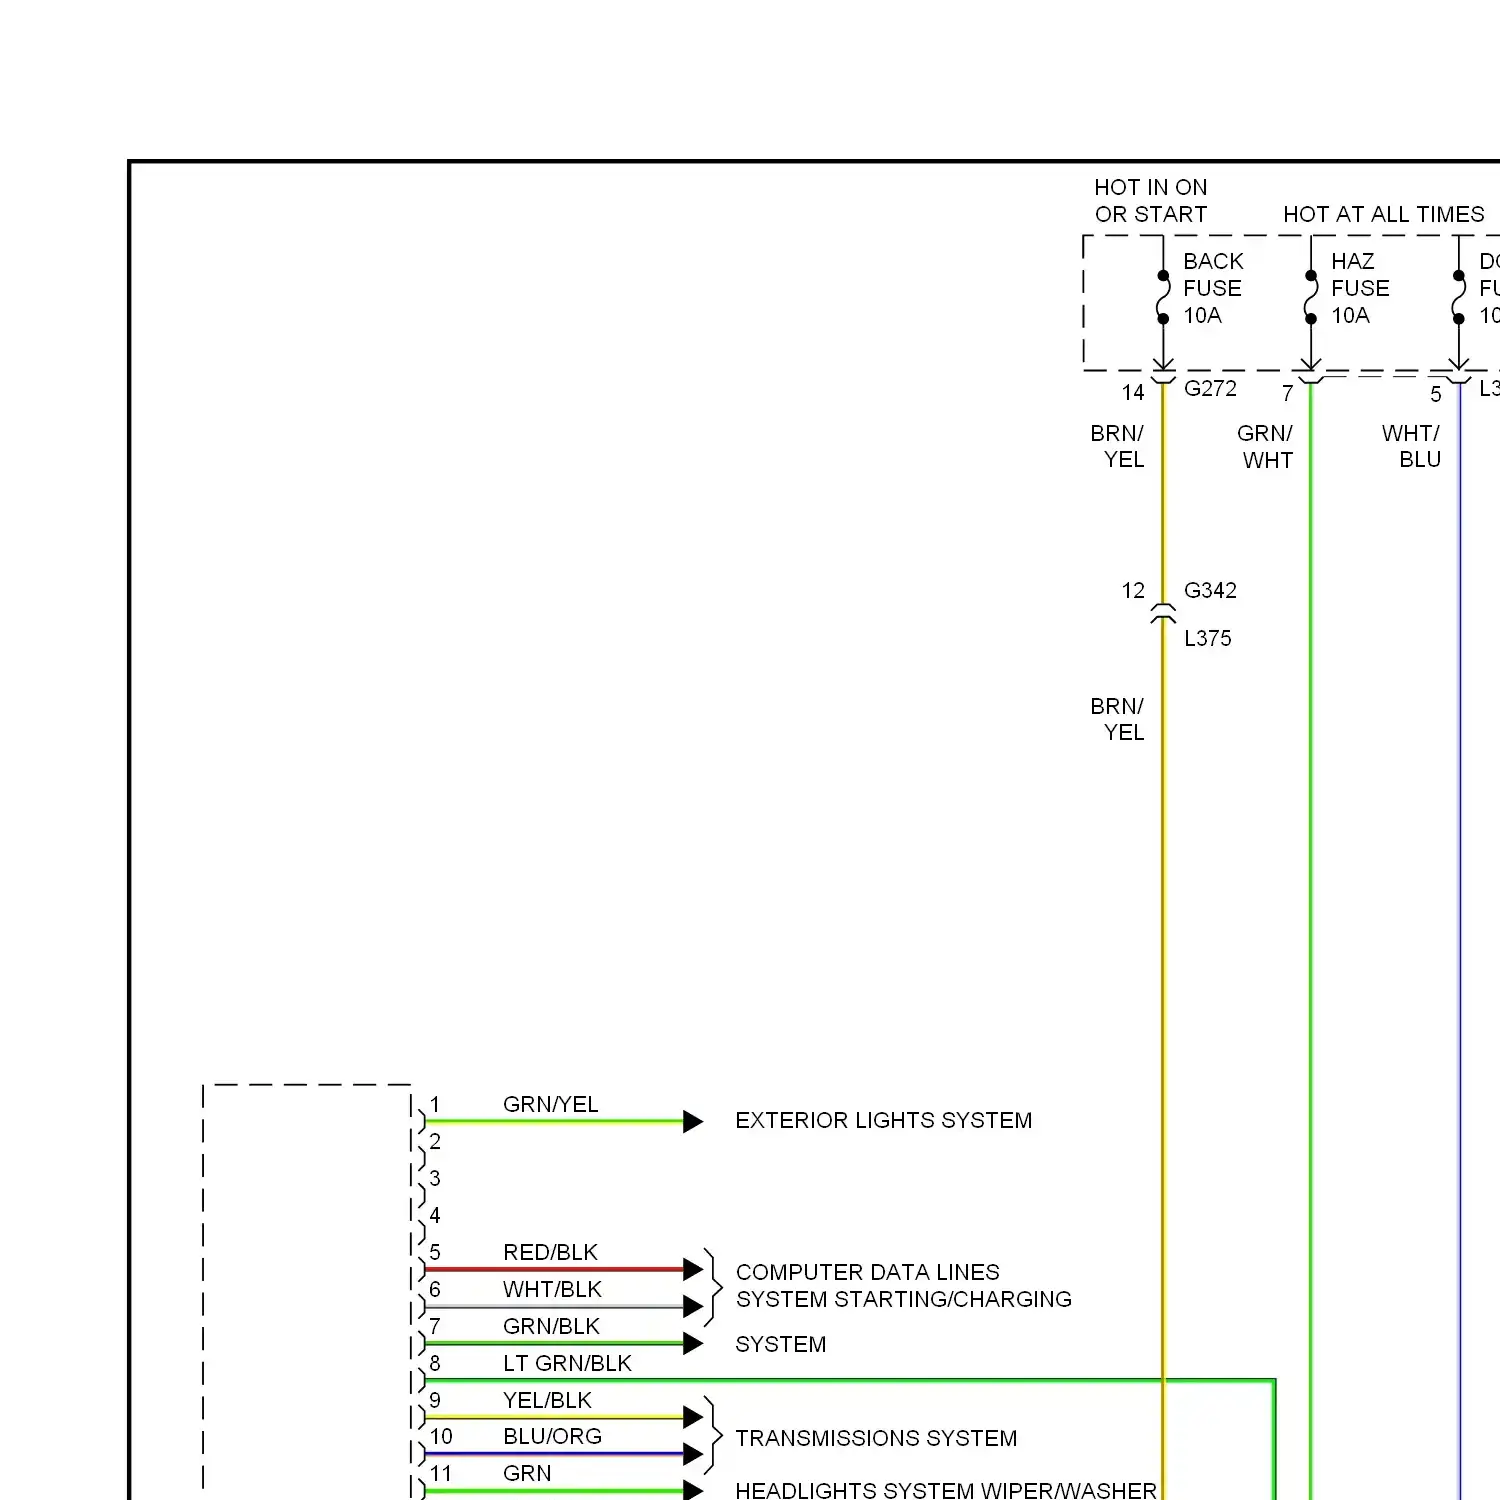The image size is (1500, 1500).
Task: Click the BACK fuse symbol
Action: pyautogui.click(x=1163, y=297)
